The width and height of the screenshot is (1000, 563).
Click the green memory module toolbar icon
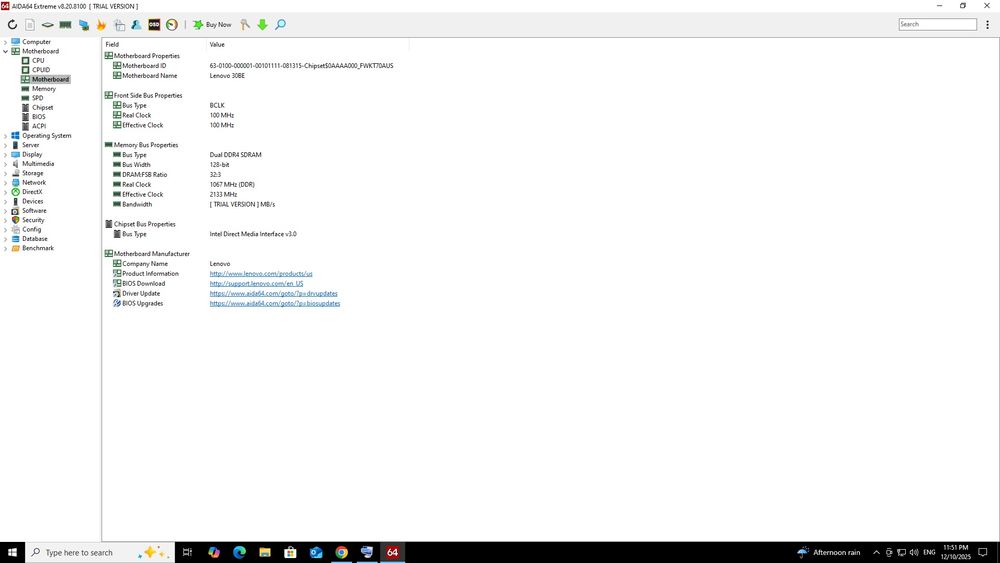[x=66, y=25]
